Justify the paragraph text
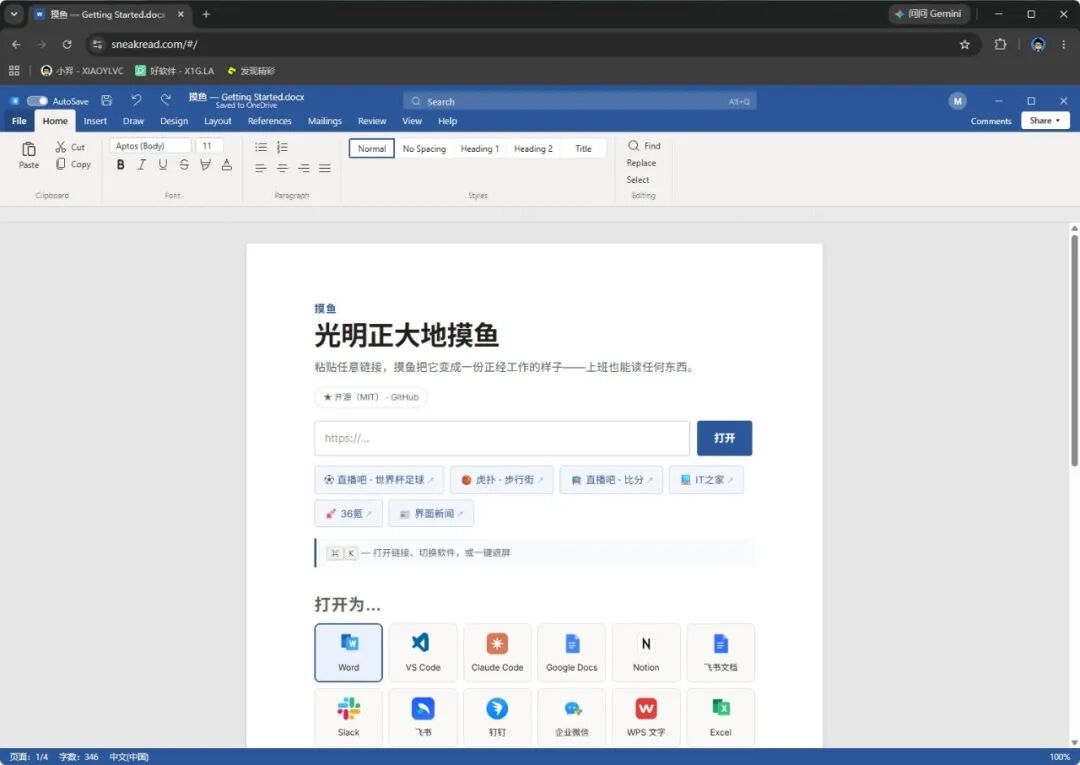 [x=325, y=168]
